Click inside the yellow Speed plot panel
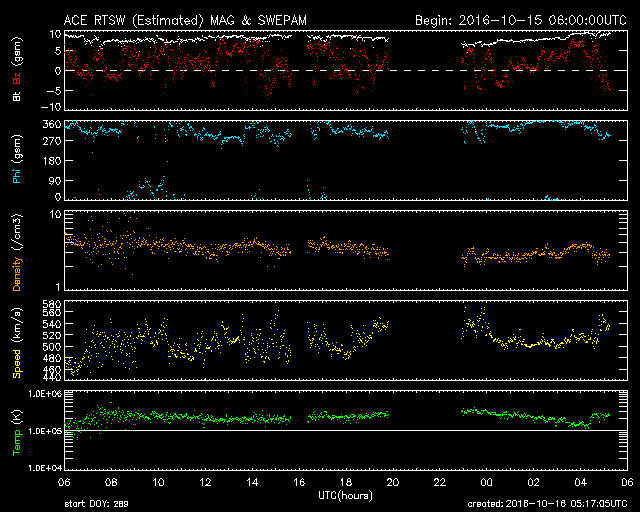The image size is (640, 512). 346,341
